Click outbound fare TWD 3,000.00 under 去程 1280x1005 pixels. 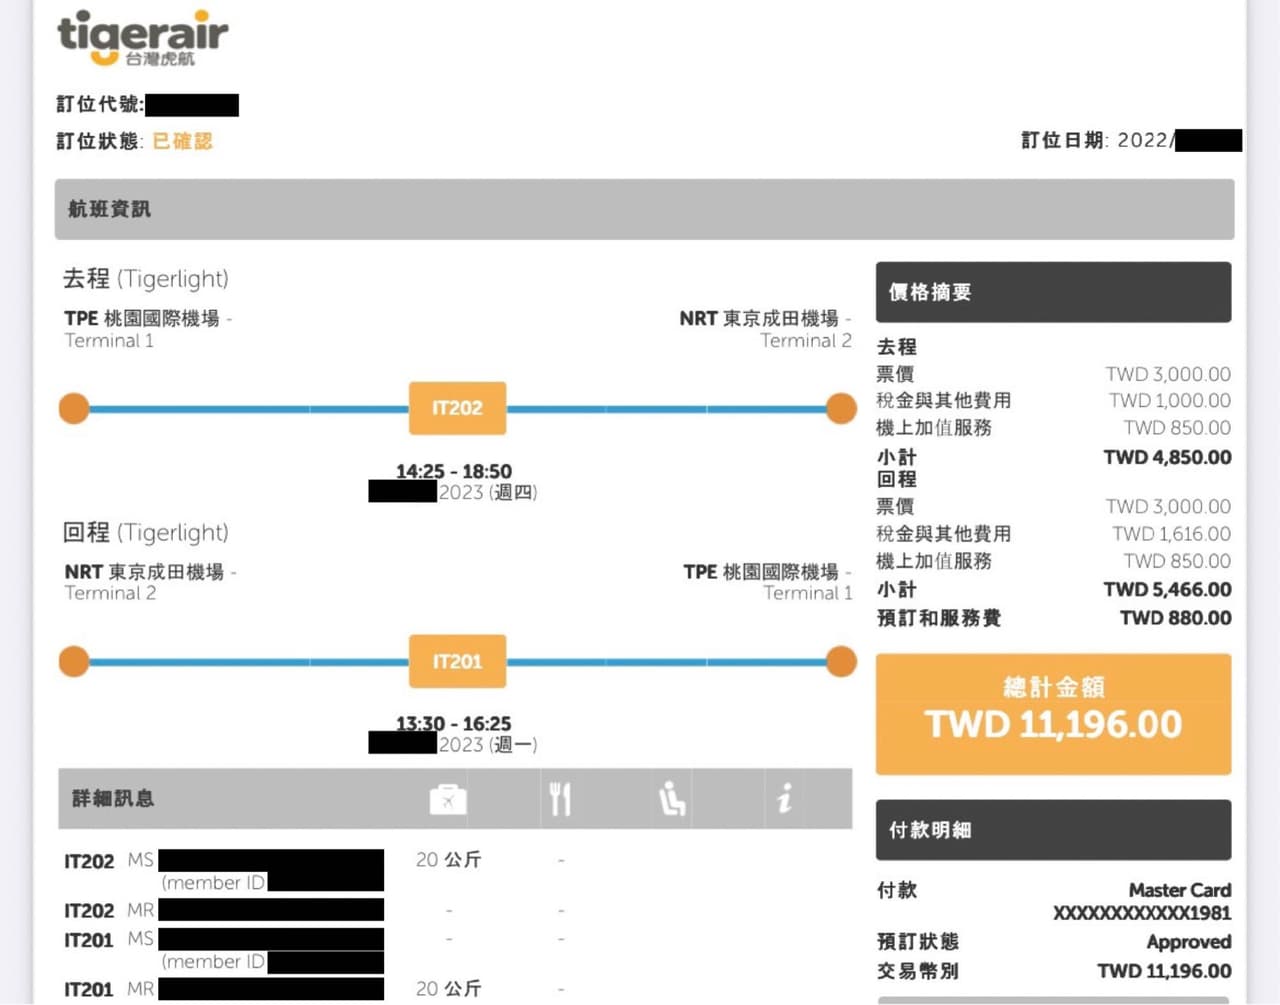[x=1168, y=374]
